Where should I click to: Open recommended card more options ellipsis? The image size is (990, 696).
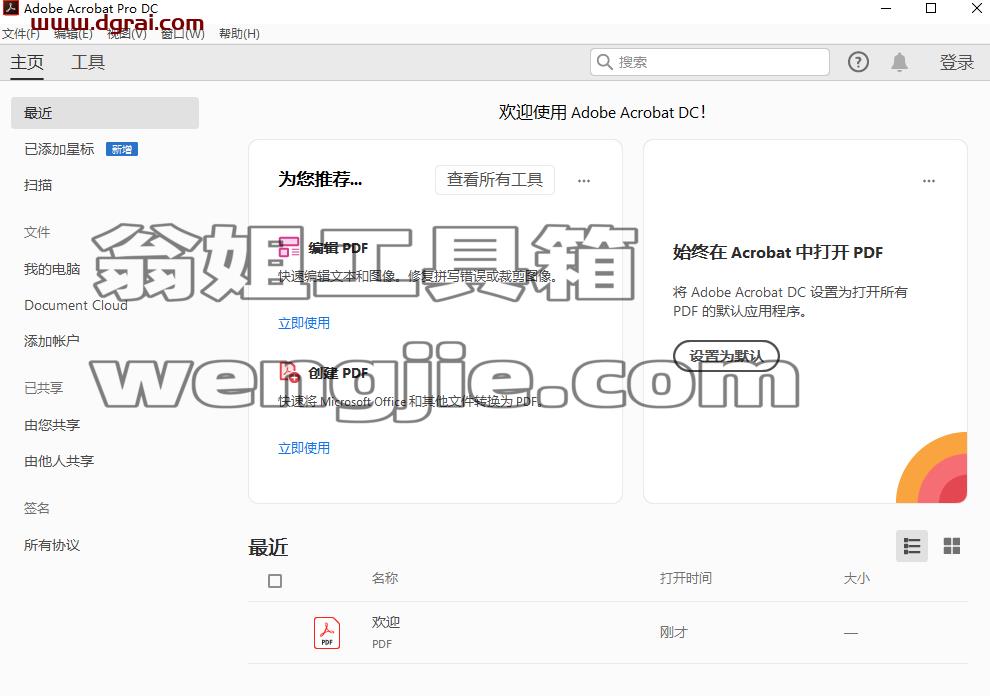584,181
